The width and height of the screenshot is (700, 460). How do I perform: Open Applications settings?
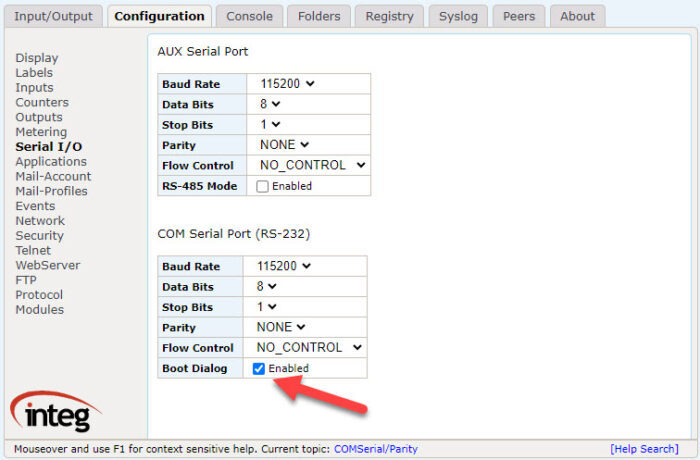[x=51, y=161]
